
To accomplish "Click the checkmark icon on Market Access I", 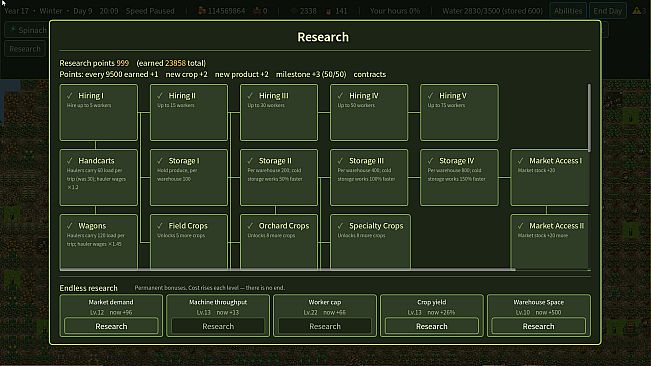I will (x=520, y=161).
